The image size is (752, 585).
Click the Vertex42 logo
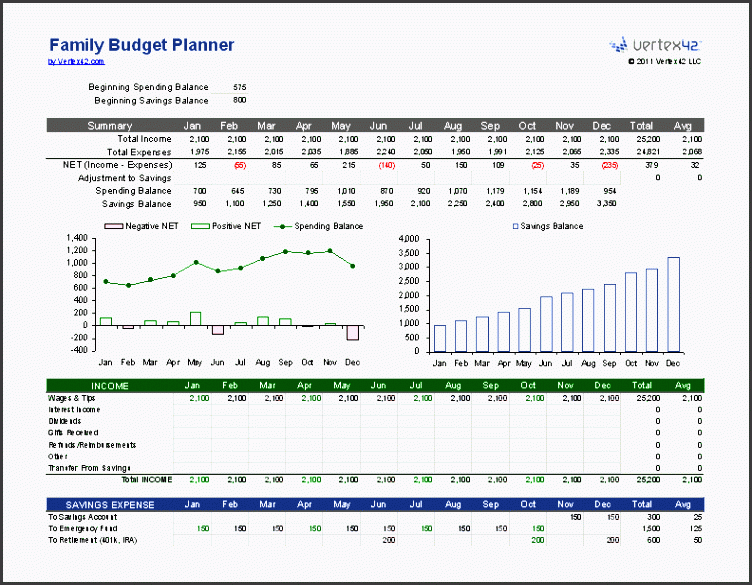657,44
